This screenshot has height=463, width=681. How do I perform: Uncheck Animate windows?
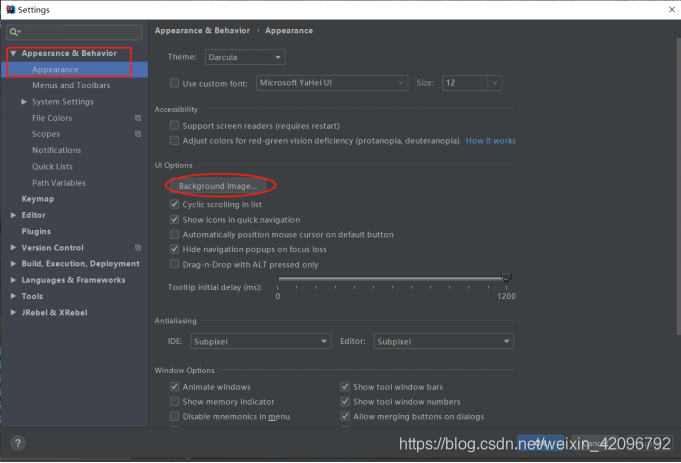point(174,387)
